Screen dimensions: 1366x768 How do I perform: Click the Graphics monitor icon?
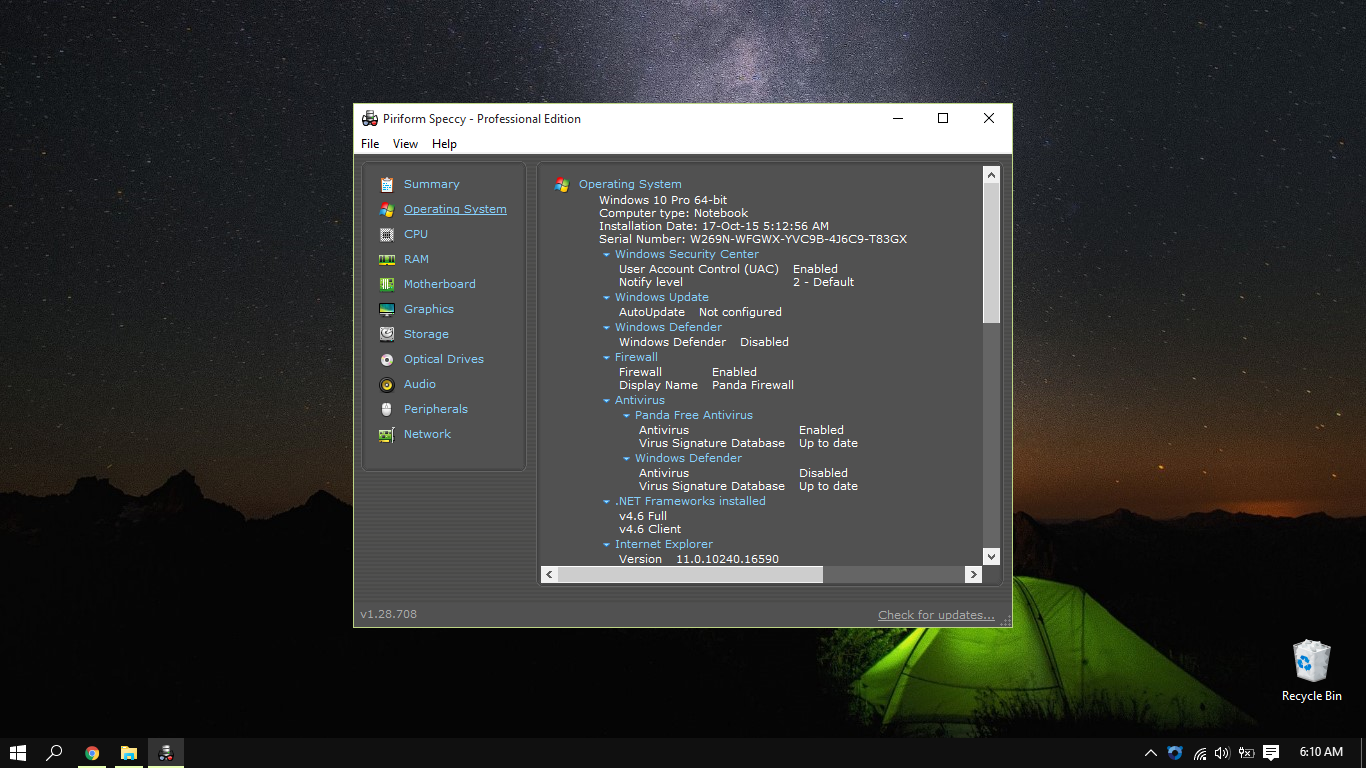click(387, 309)
